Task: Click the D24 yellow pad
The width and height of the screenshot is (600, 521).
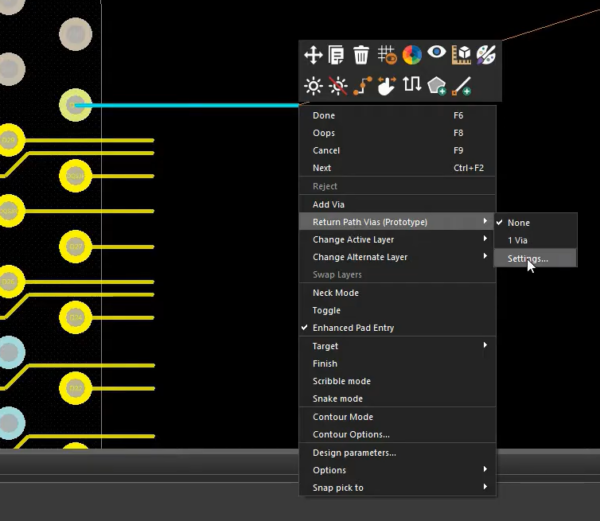Action: (x=75, y=317)
